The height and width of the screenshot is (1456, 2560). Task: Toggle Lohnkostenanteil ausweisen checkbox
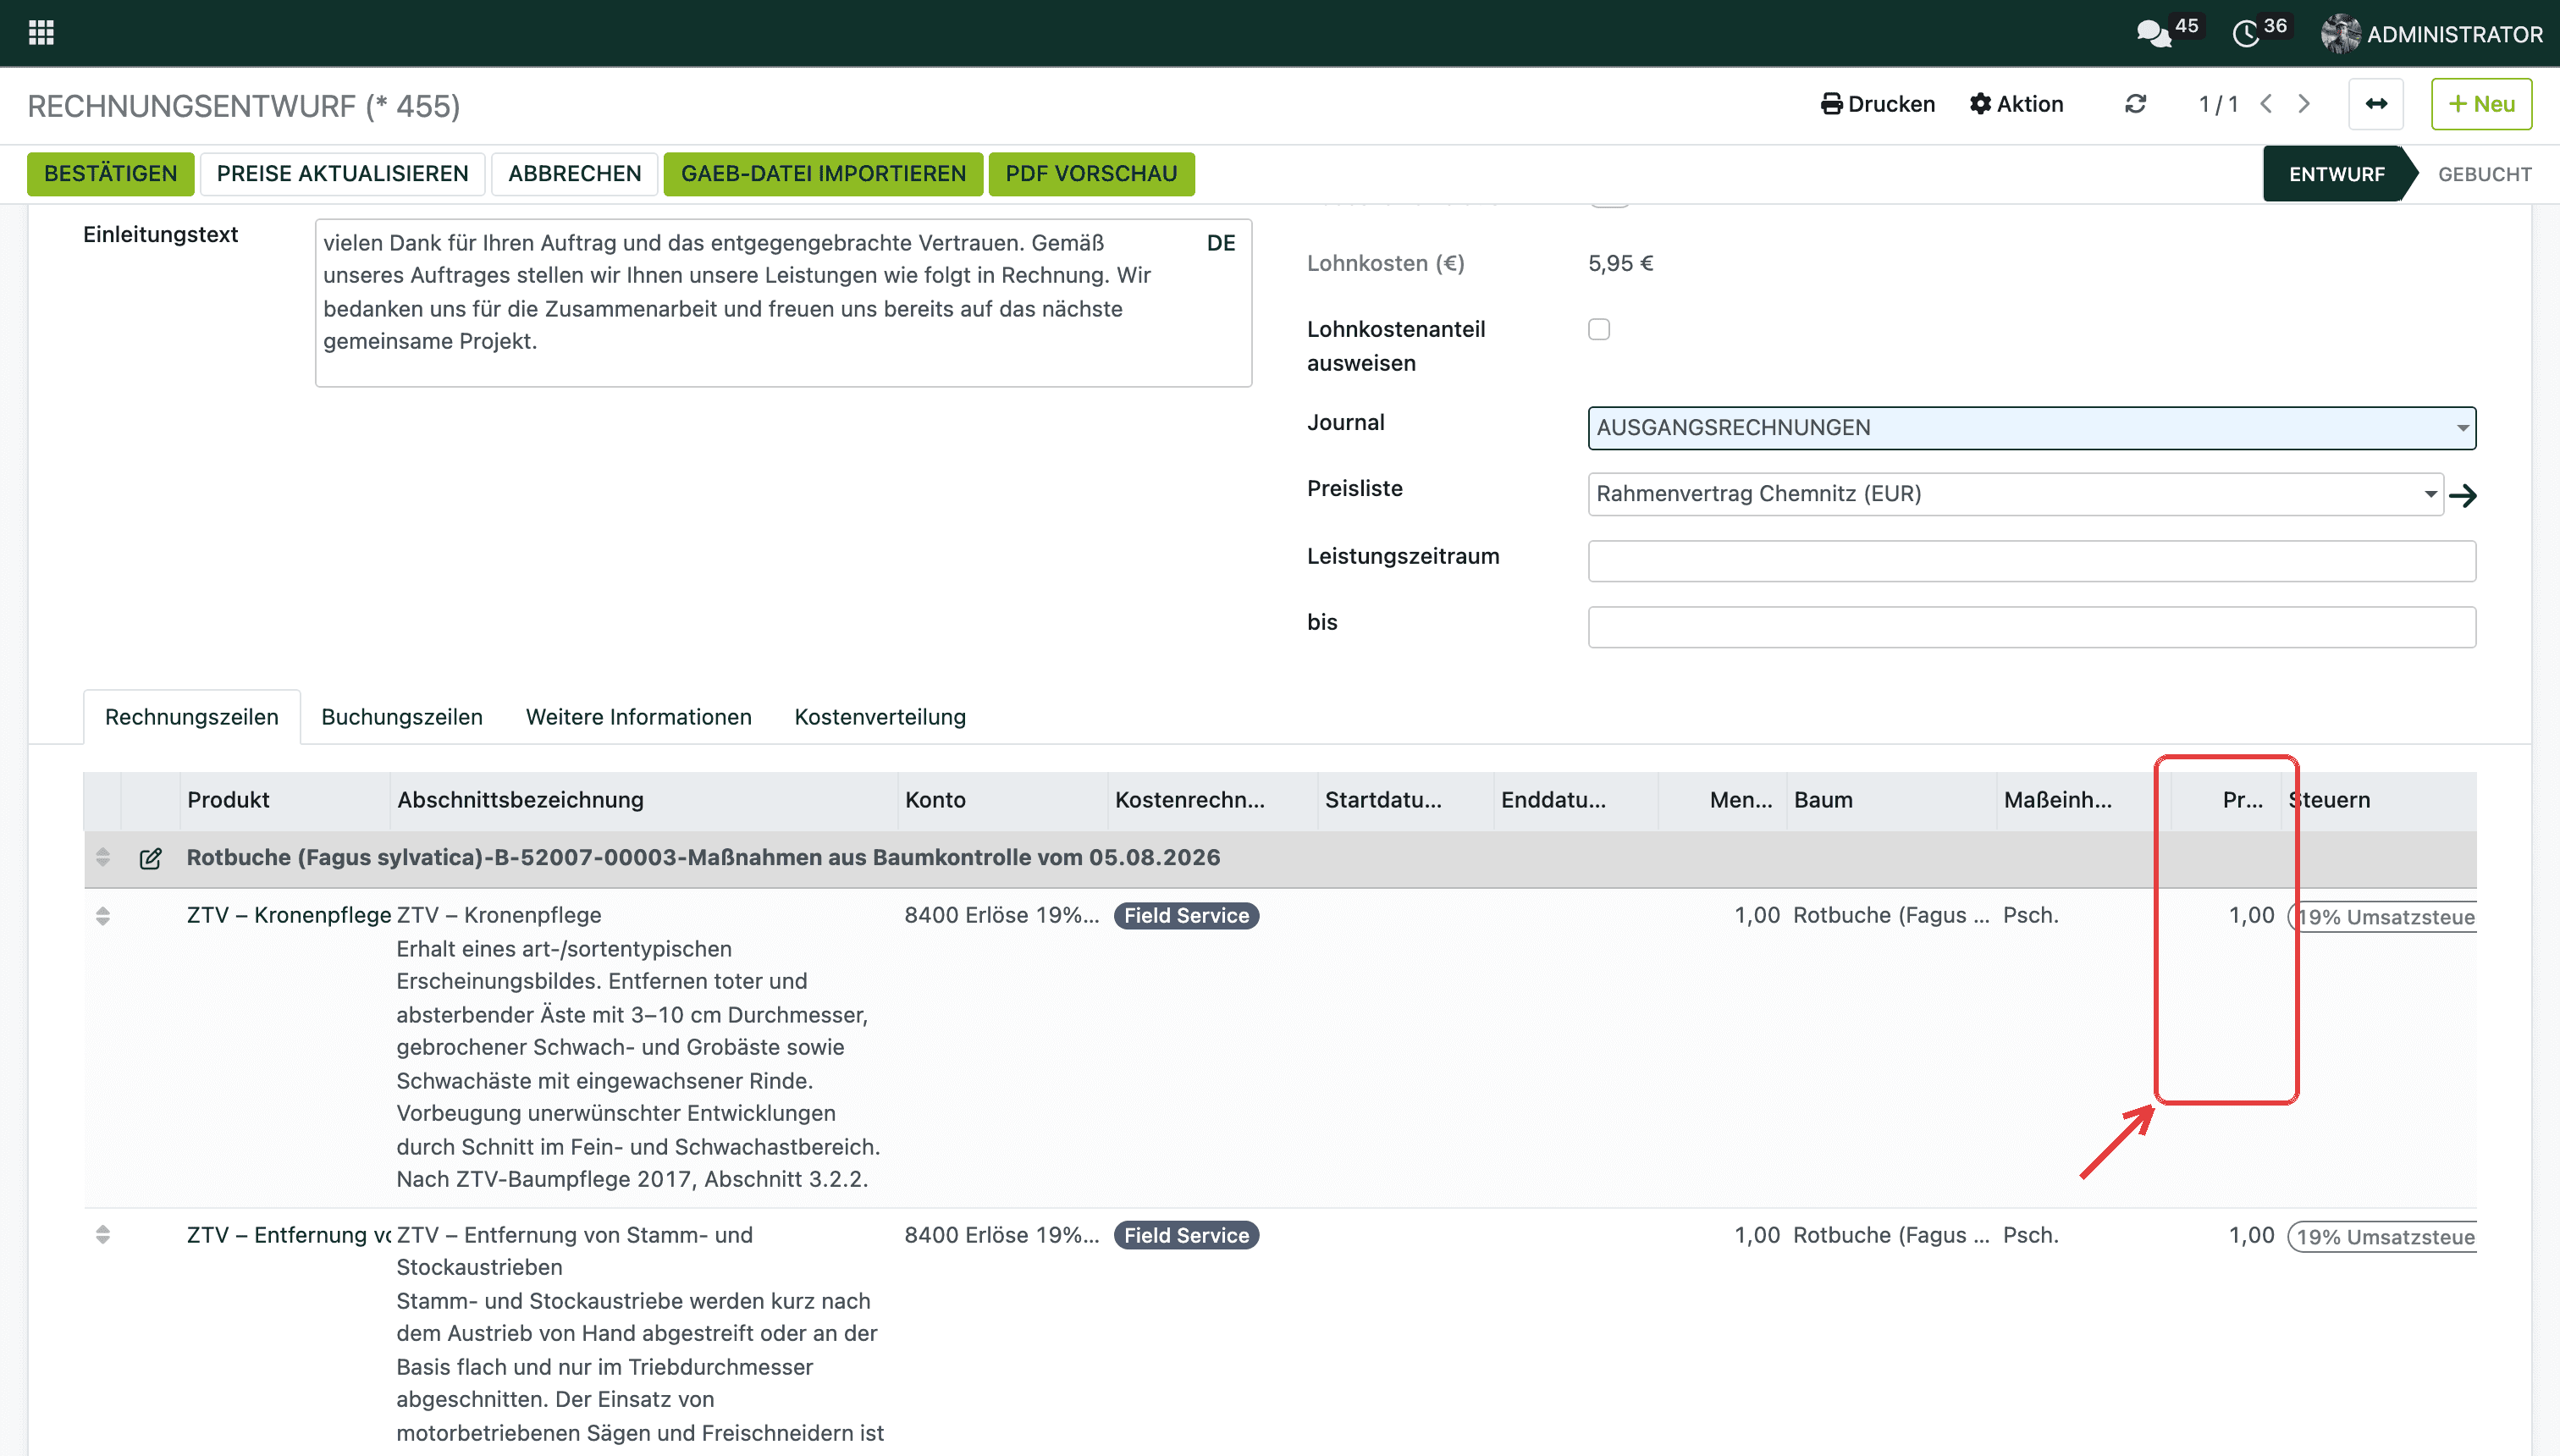pyautogui.click(x=1599, y=330)
